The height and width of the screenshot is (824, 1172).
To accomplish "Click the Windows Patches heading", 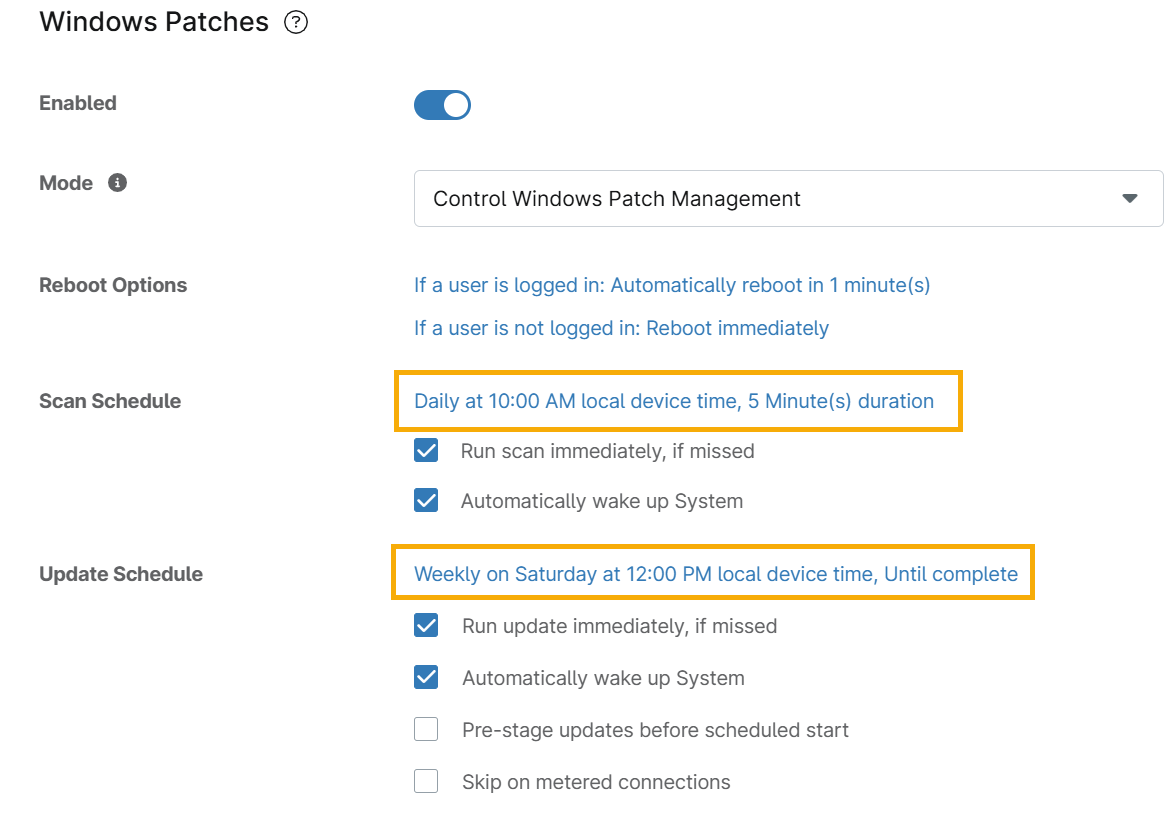I will coord(154,23).
